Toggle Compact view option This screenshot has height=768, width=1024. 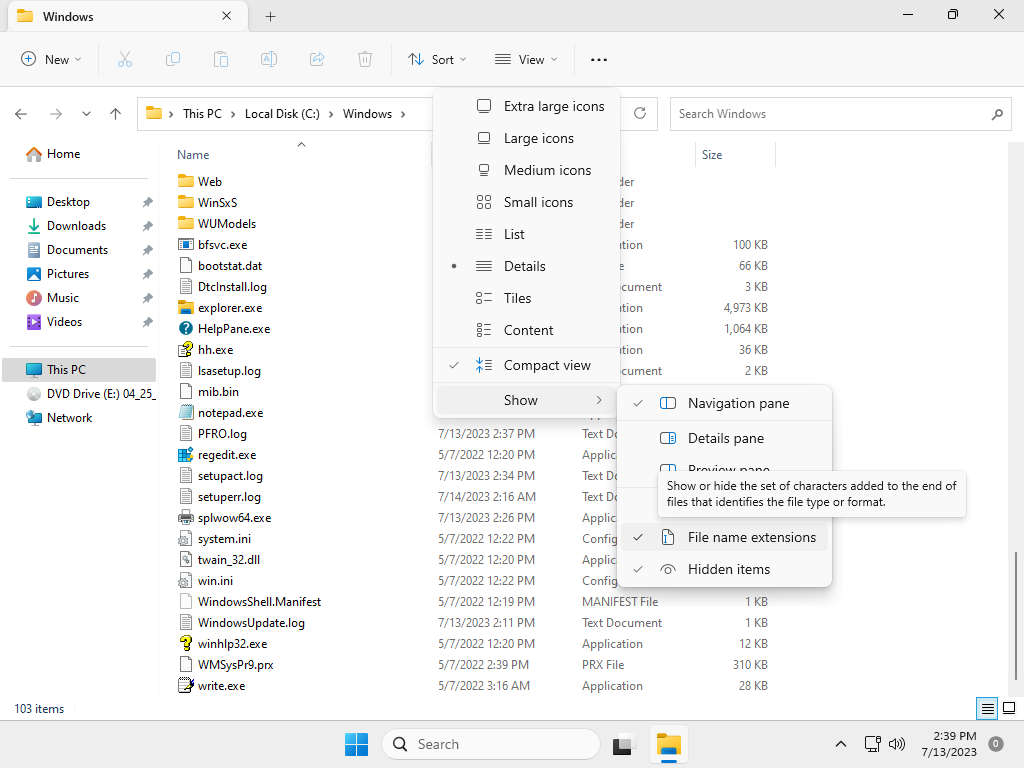tap(526, 366)
